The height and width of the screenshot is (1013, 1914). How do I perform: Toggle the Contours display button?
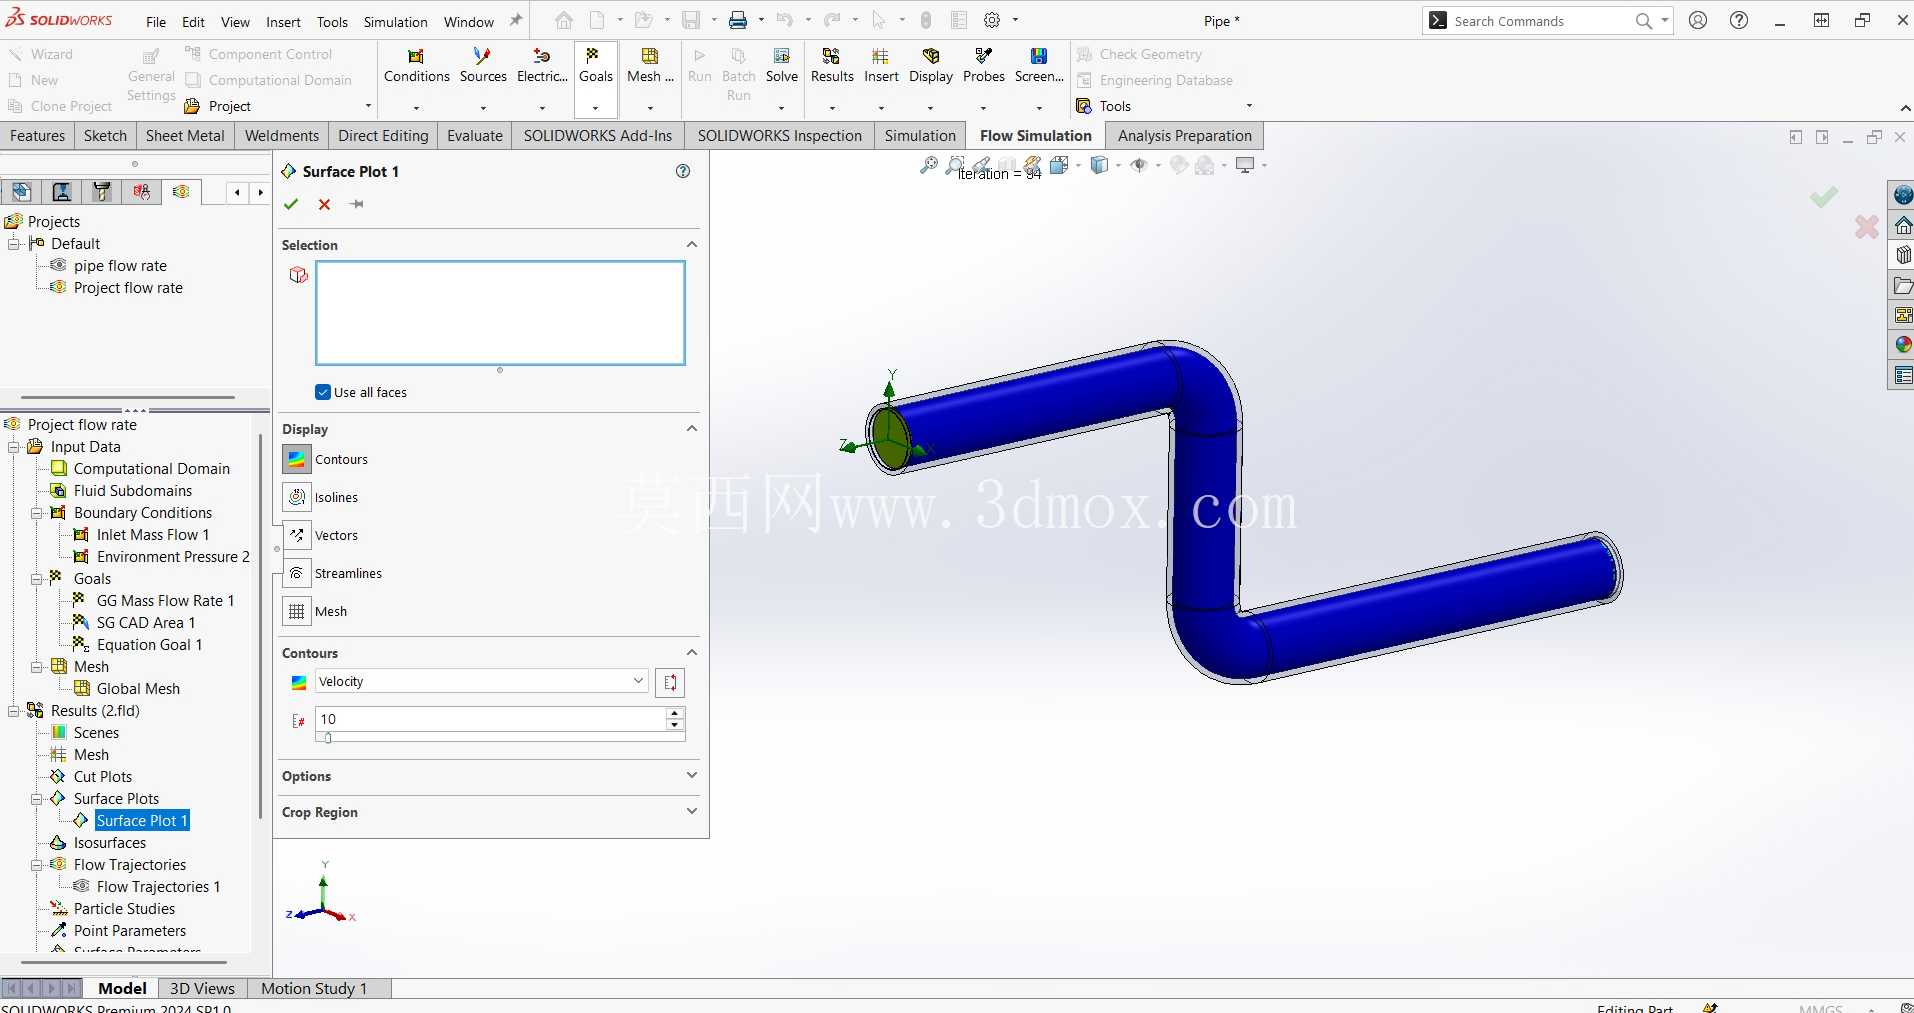tap(297, 459)
